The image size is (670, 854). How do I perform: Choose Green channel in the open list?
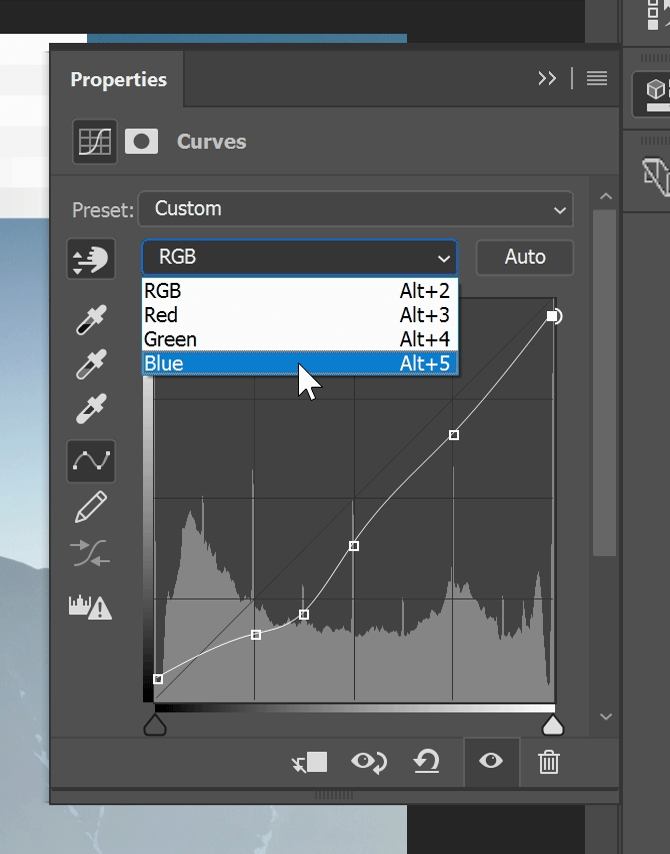300,339
